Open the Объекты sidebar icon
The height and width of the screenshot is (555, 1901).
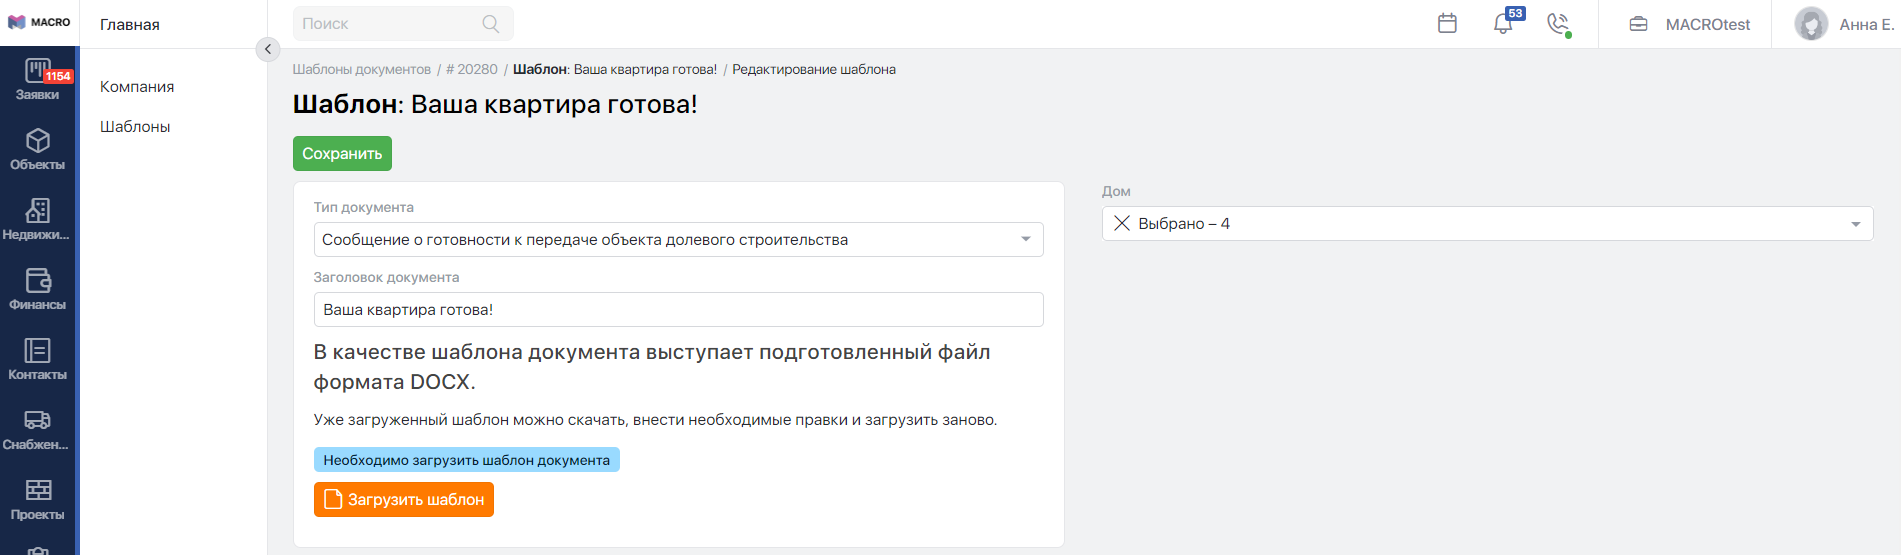coord(38,150)
